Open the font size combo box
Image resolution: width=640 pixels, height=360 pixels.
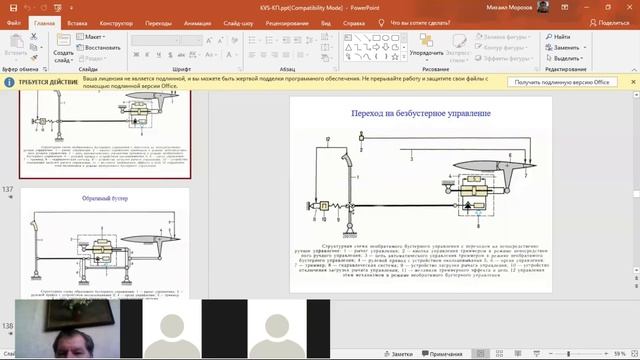click(192, 40)
